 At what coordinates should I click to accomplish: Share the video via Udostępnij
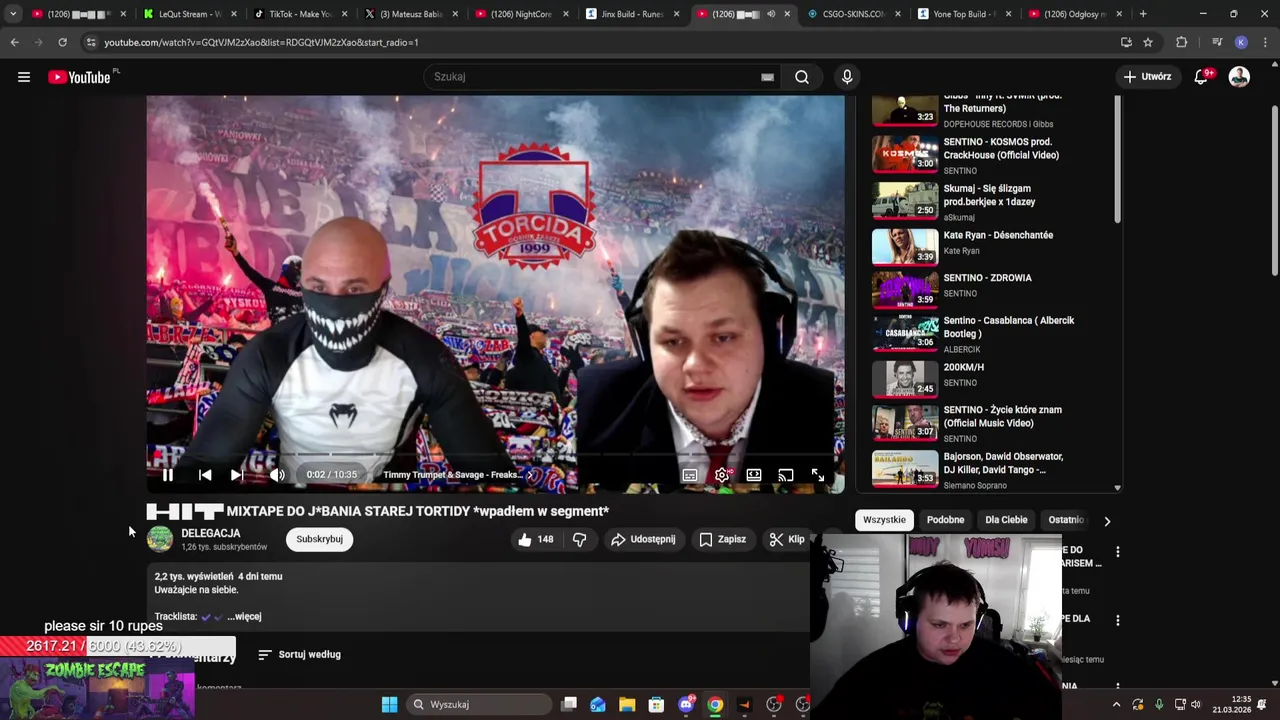point(643,539)
